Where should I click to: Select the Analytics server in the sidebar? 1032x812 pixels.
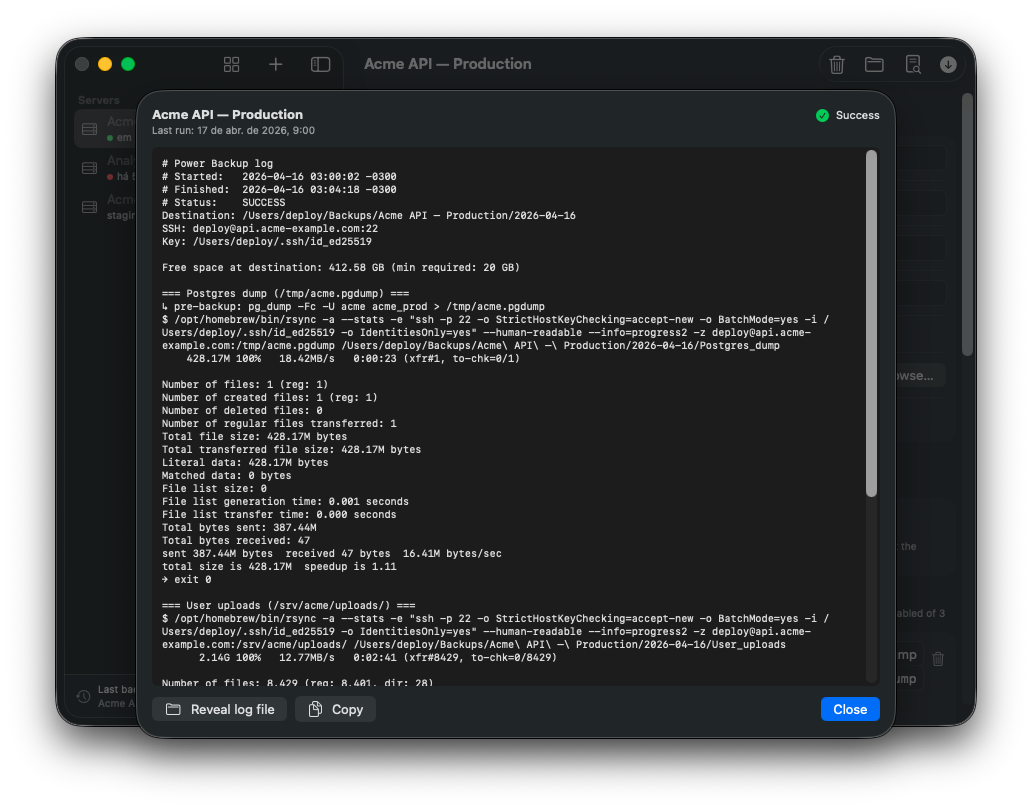click(105, 167)
